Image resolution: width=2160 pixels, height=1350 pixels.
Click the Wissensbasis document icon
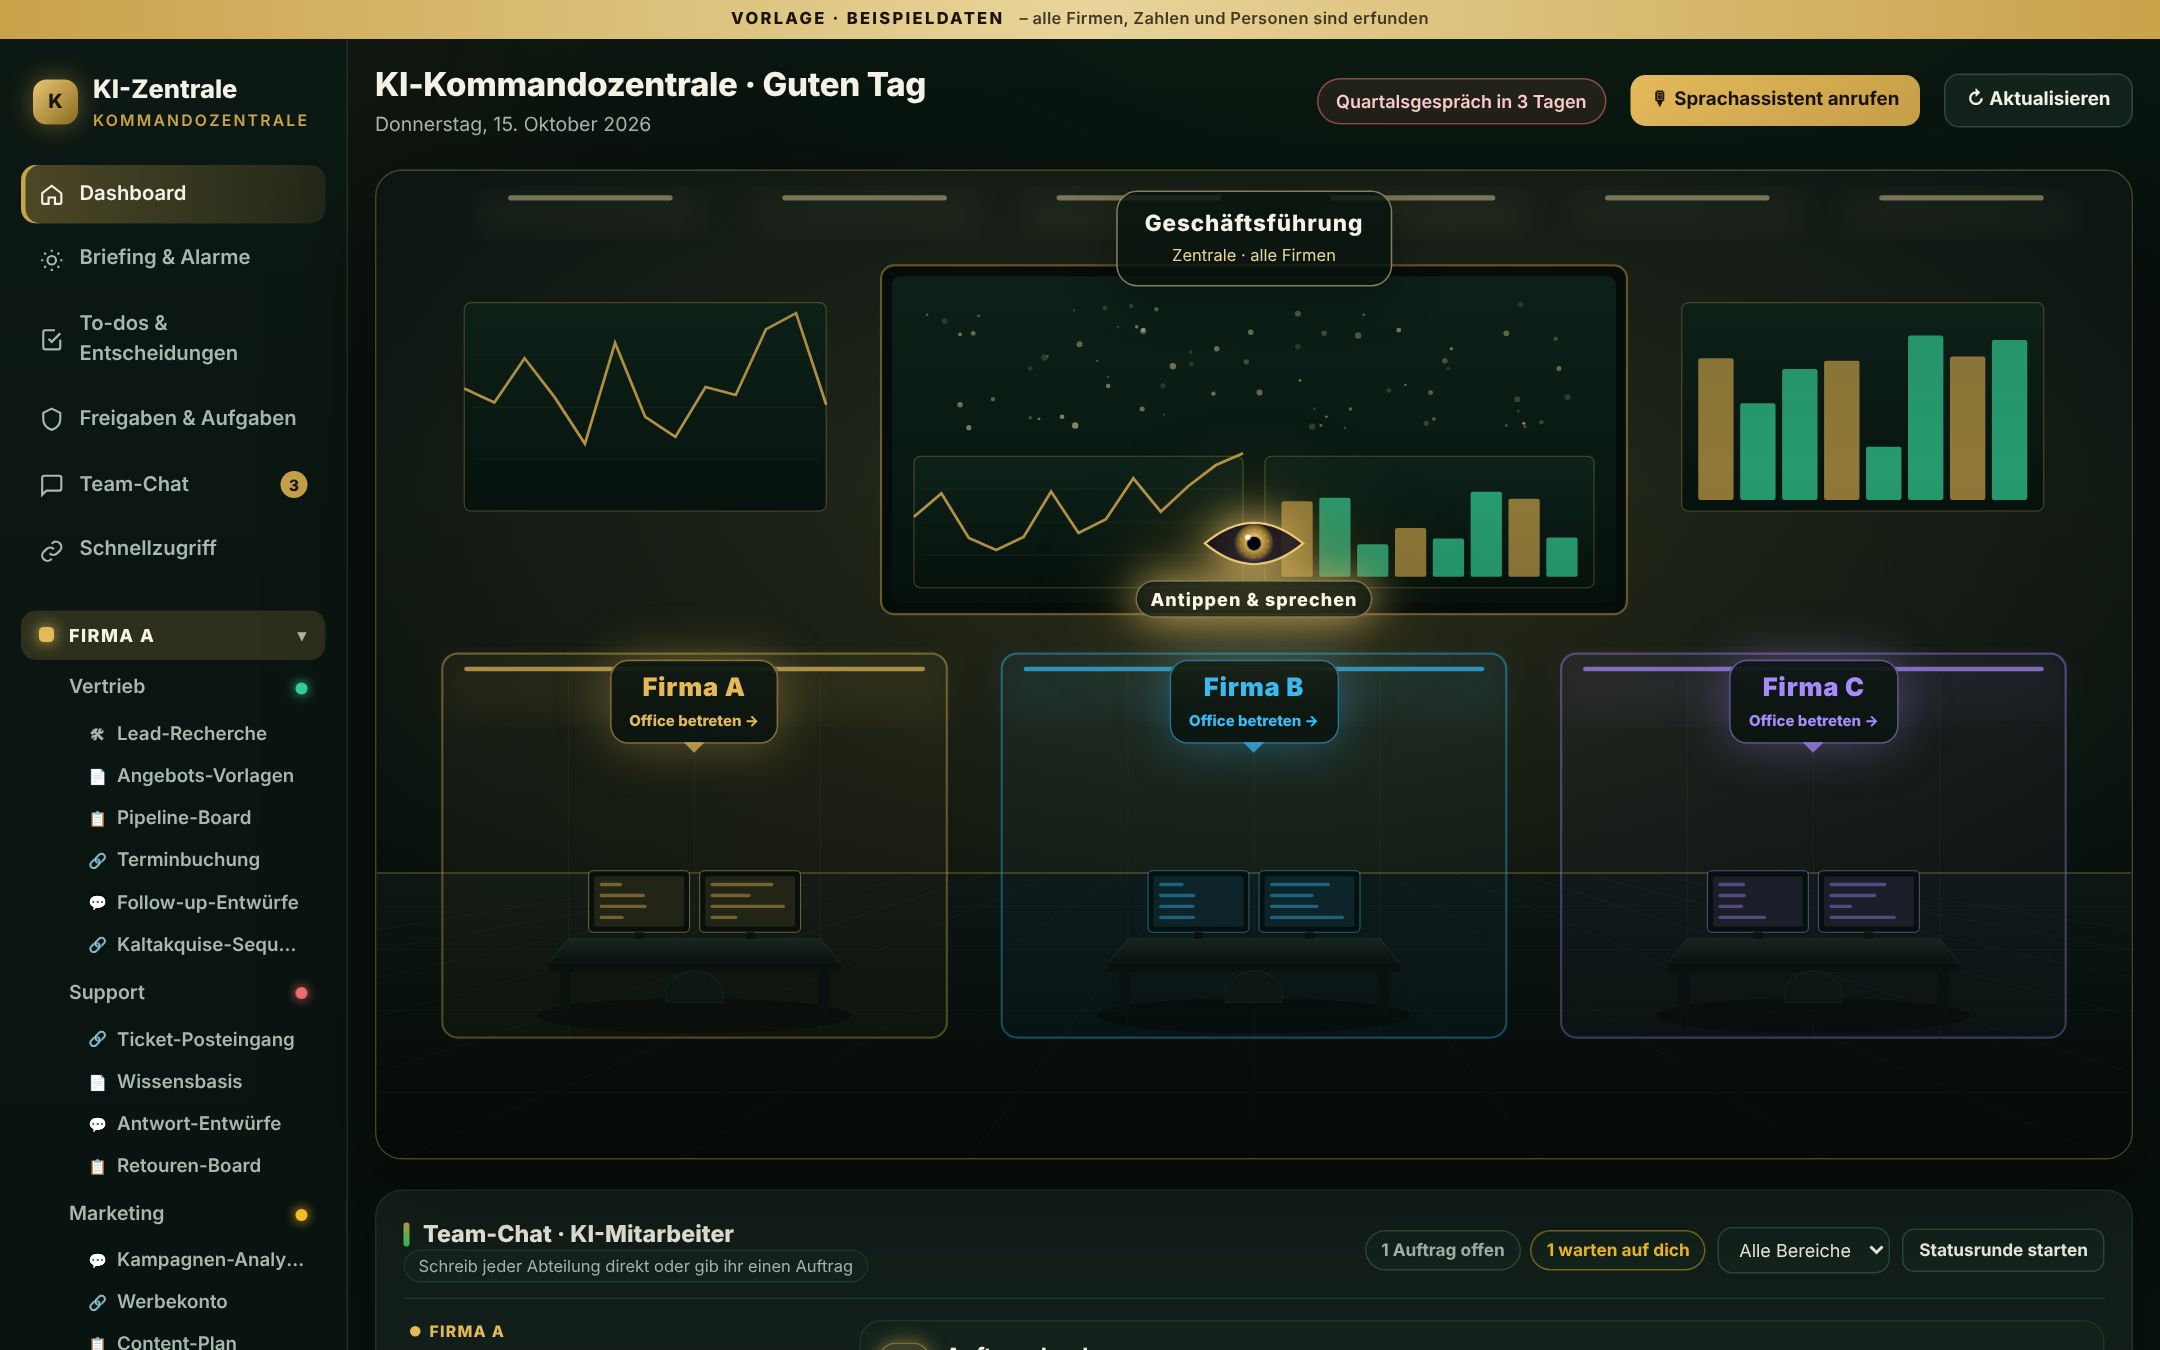97,1082
